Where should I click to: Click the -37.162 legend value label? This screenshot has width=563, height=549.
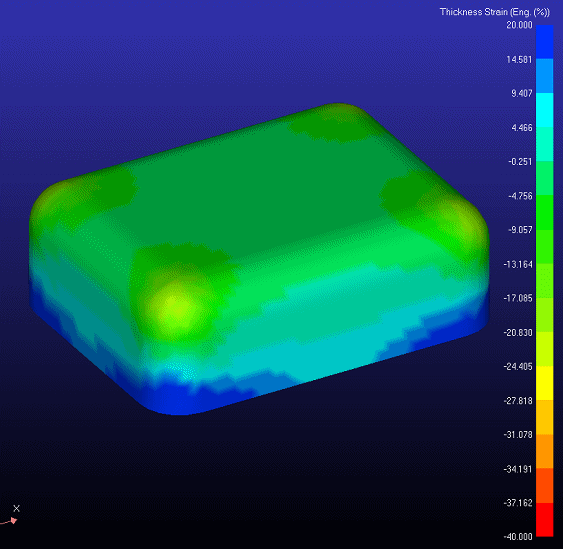(518, 503)
